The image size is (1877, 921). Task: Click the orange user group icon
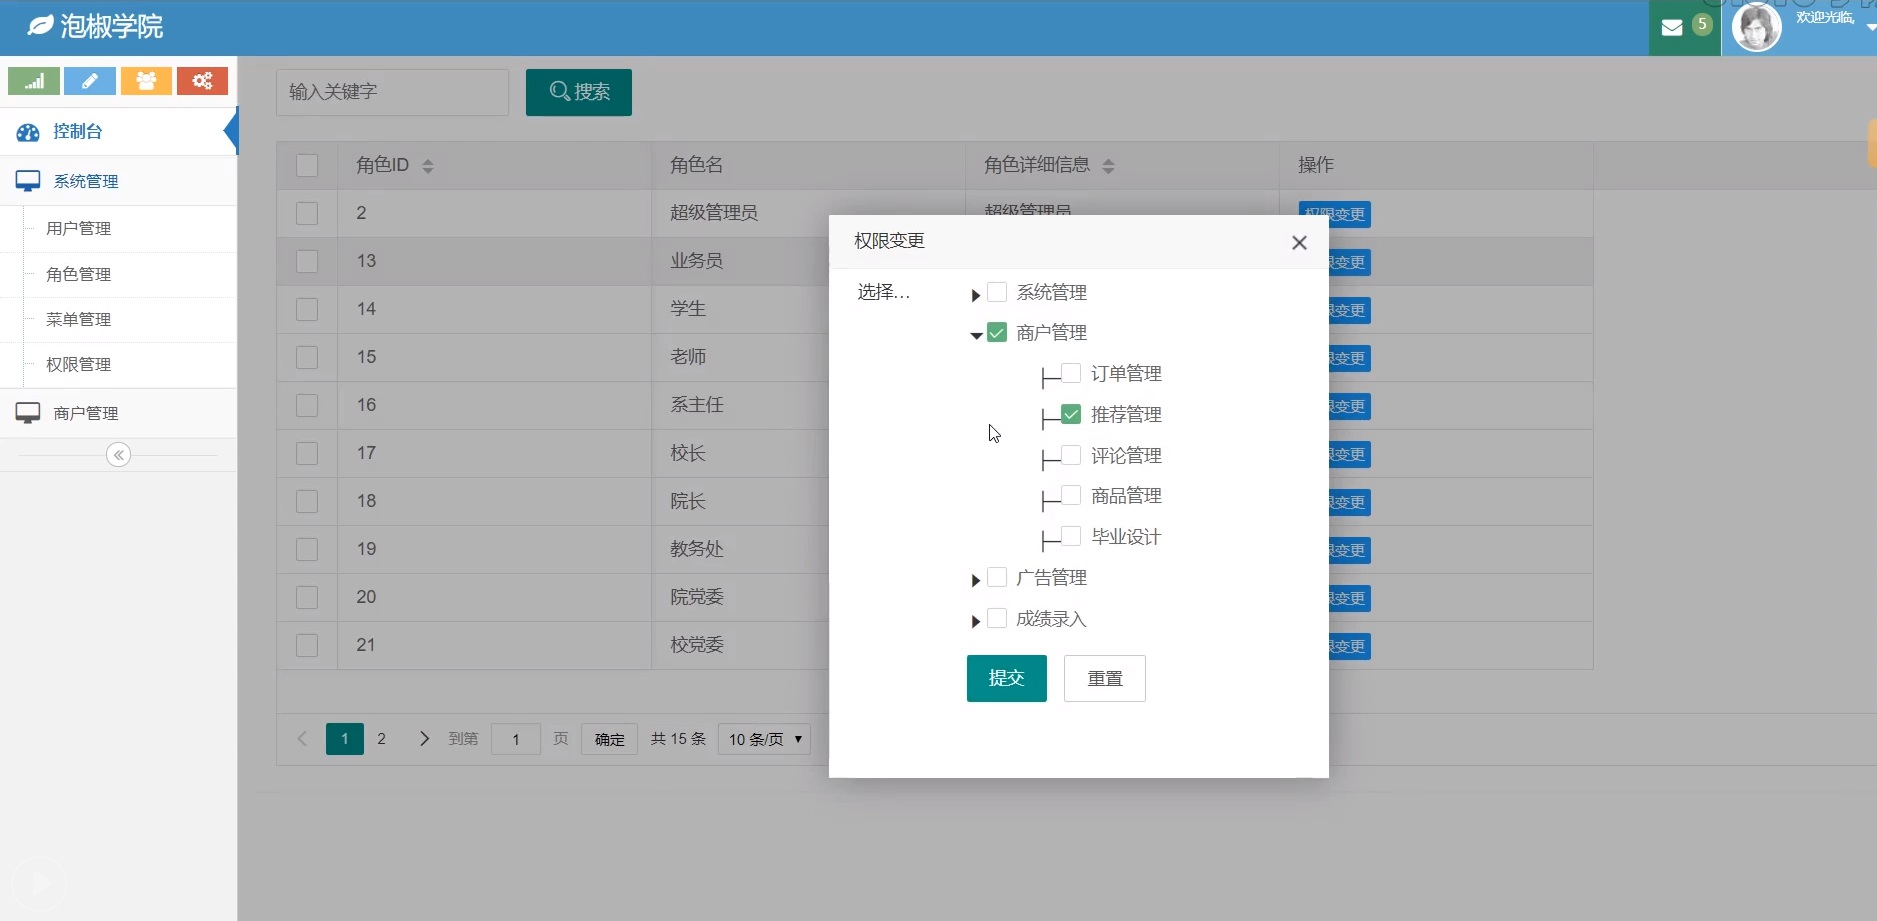(146, 80)
